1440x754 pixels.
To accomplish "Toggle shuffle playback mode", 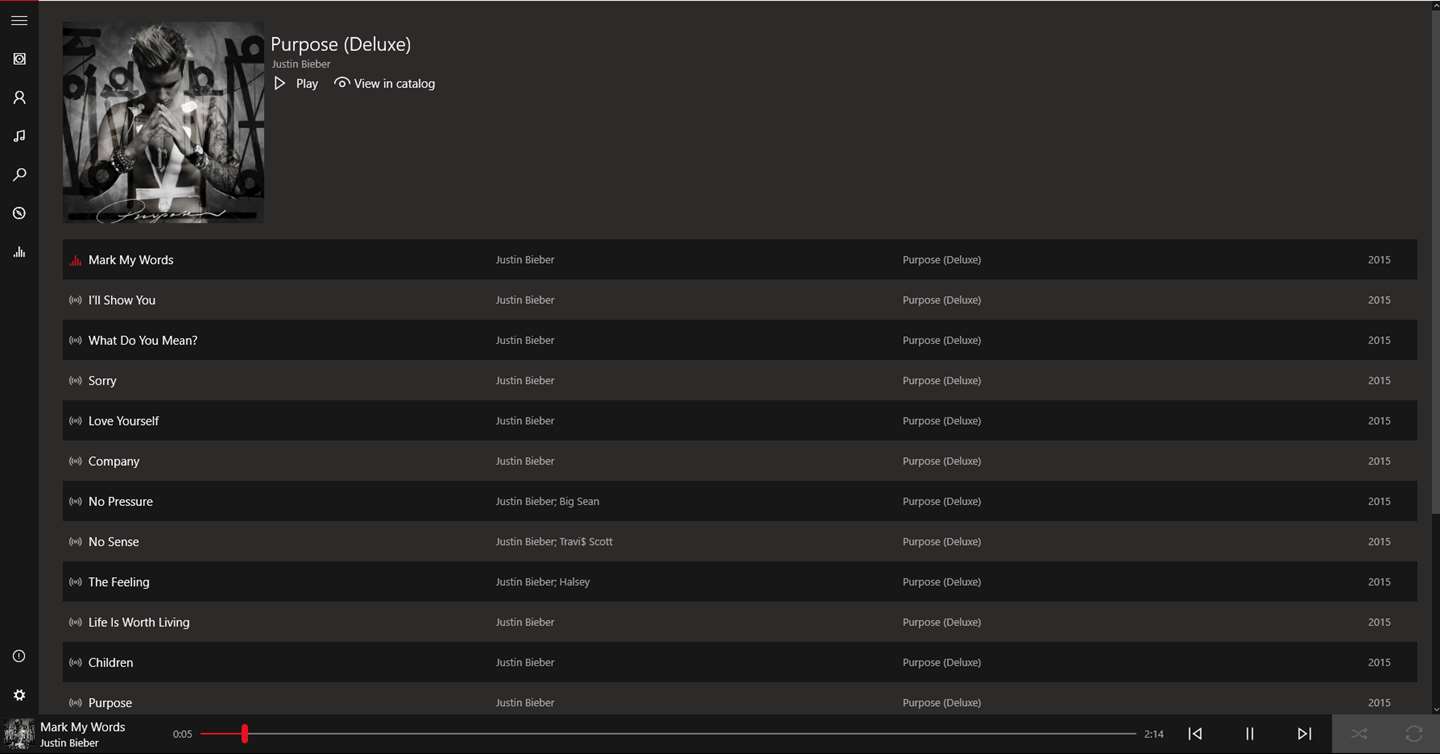I will (x=1359, y=734).
